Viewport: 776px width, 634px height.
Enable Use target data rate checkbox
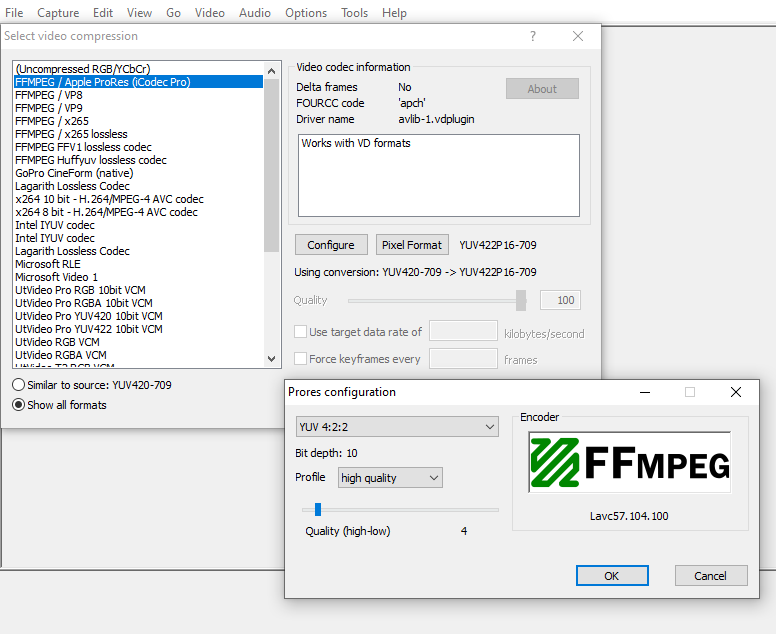tap(300, 332)
